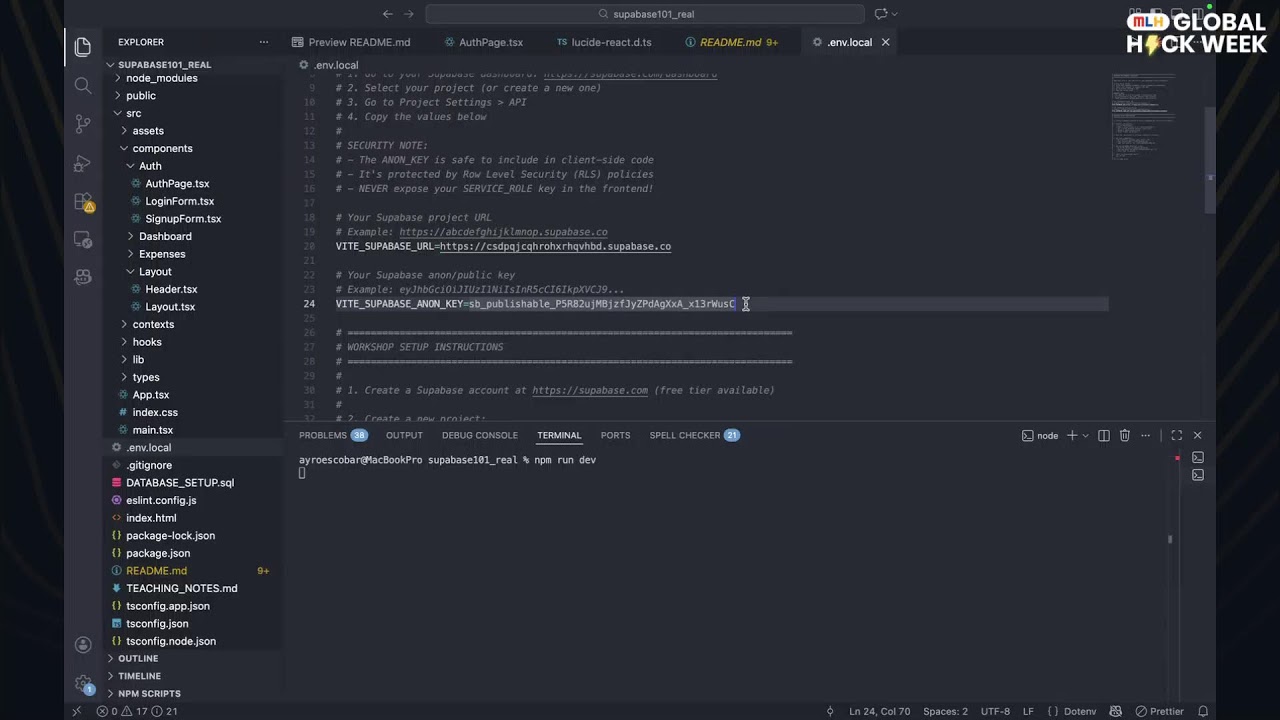The height and width of the screenshot is (720, 1280).
Task: Open the Remote Explorer icon
Action: (83, 240)
